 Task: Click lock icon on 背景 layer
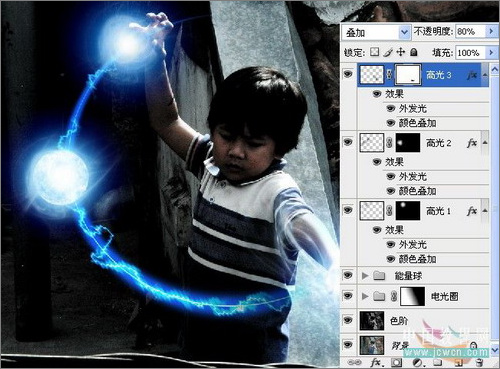[x=473, y=346]
